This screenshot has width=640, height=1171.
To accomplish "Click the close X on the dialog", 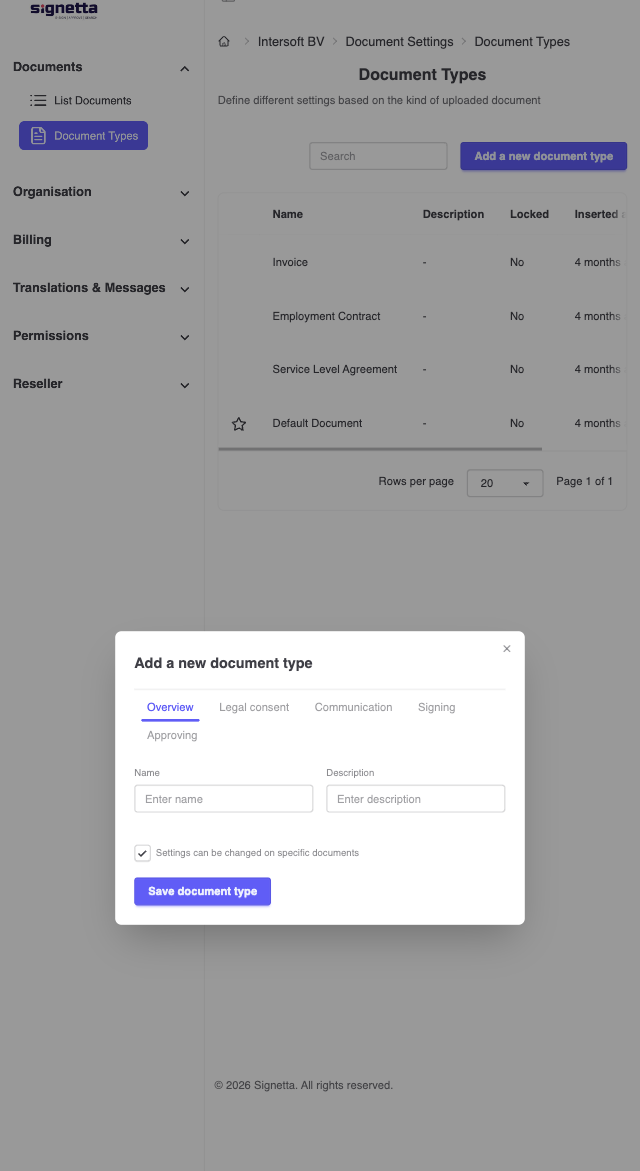I will point(507,648).
